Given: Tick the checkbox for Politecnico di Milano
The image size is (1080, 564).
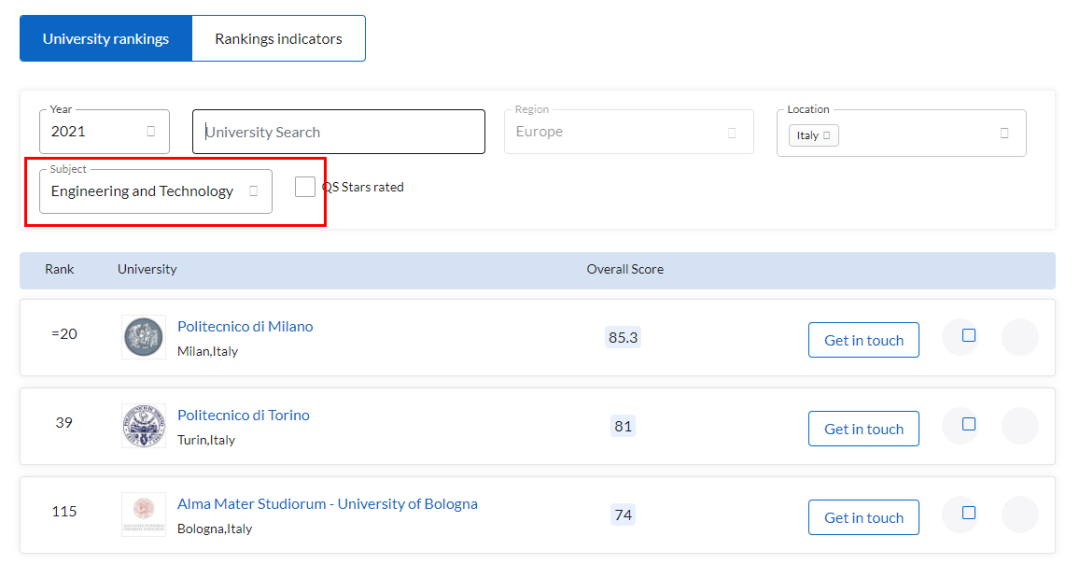Looking at the screenshot, I should pyautogui.click(x=968, y=336).
